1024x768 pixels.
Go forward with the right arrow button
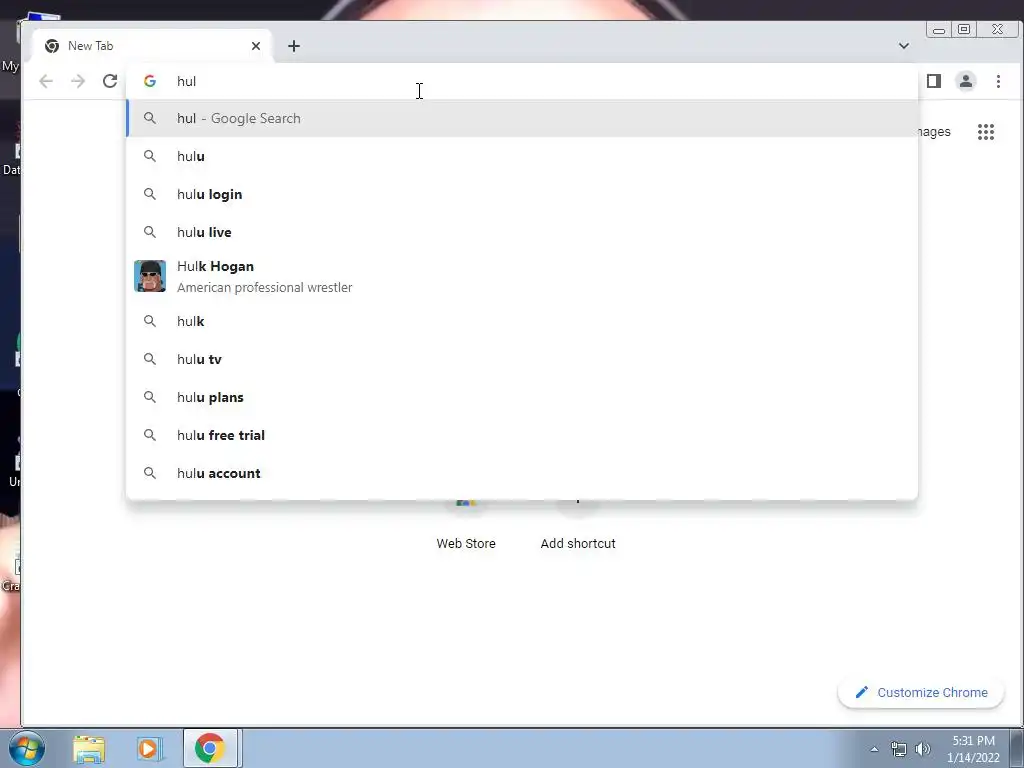click(78, 81)
